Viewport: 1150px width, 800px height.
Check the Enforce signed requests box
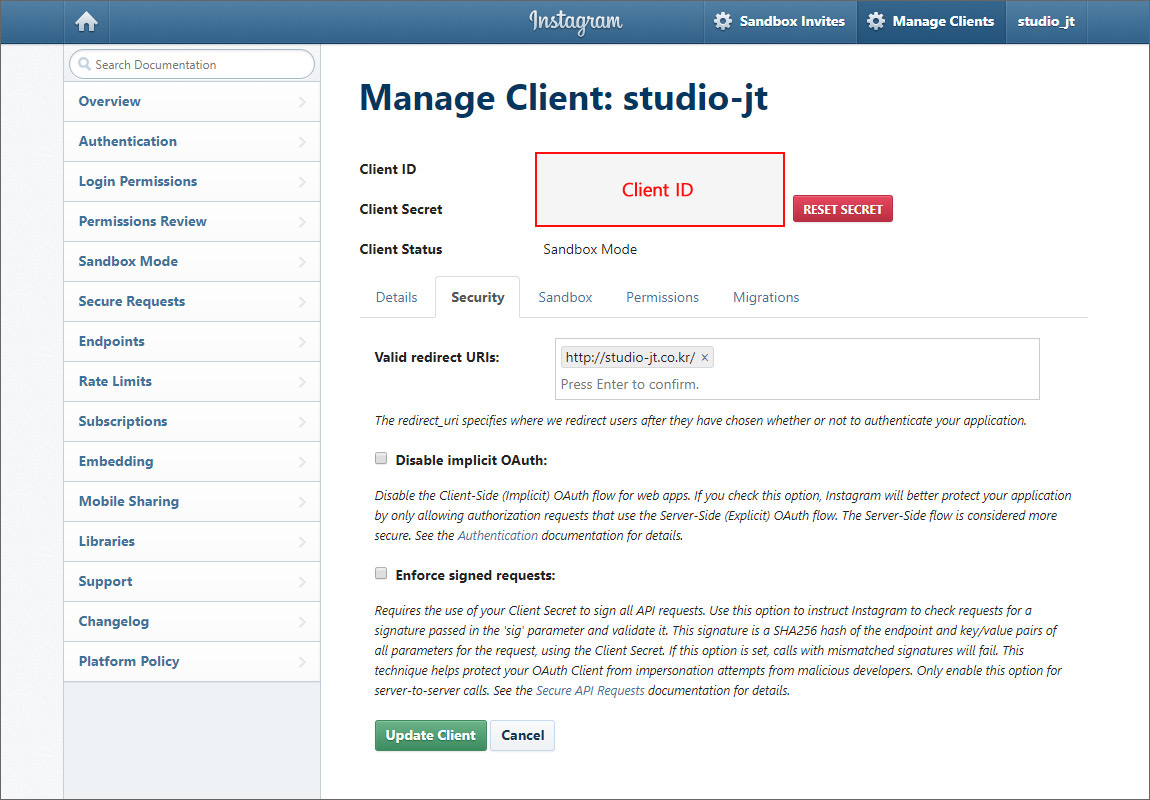coord(381,574)
